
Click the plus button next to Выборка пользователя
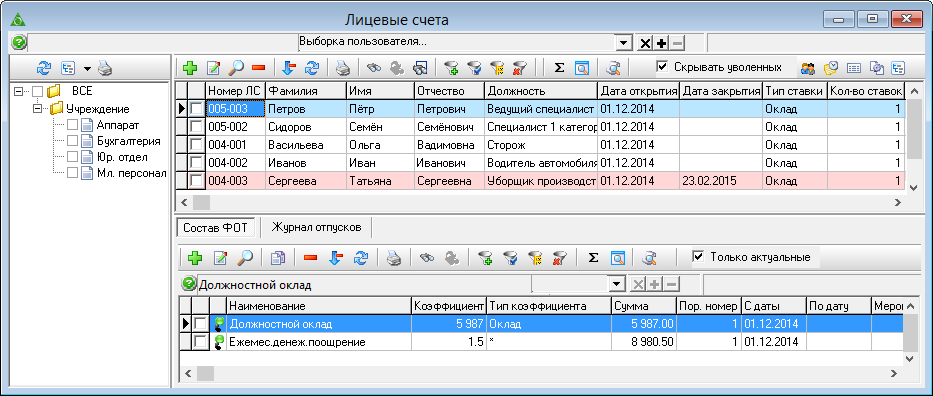tap(660, 43)
